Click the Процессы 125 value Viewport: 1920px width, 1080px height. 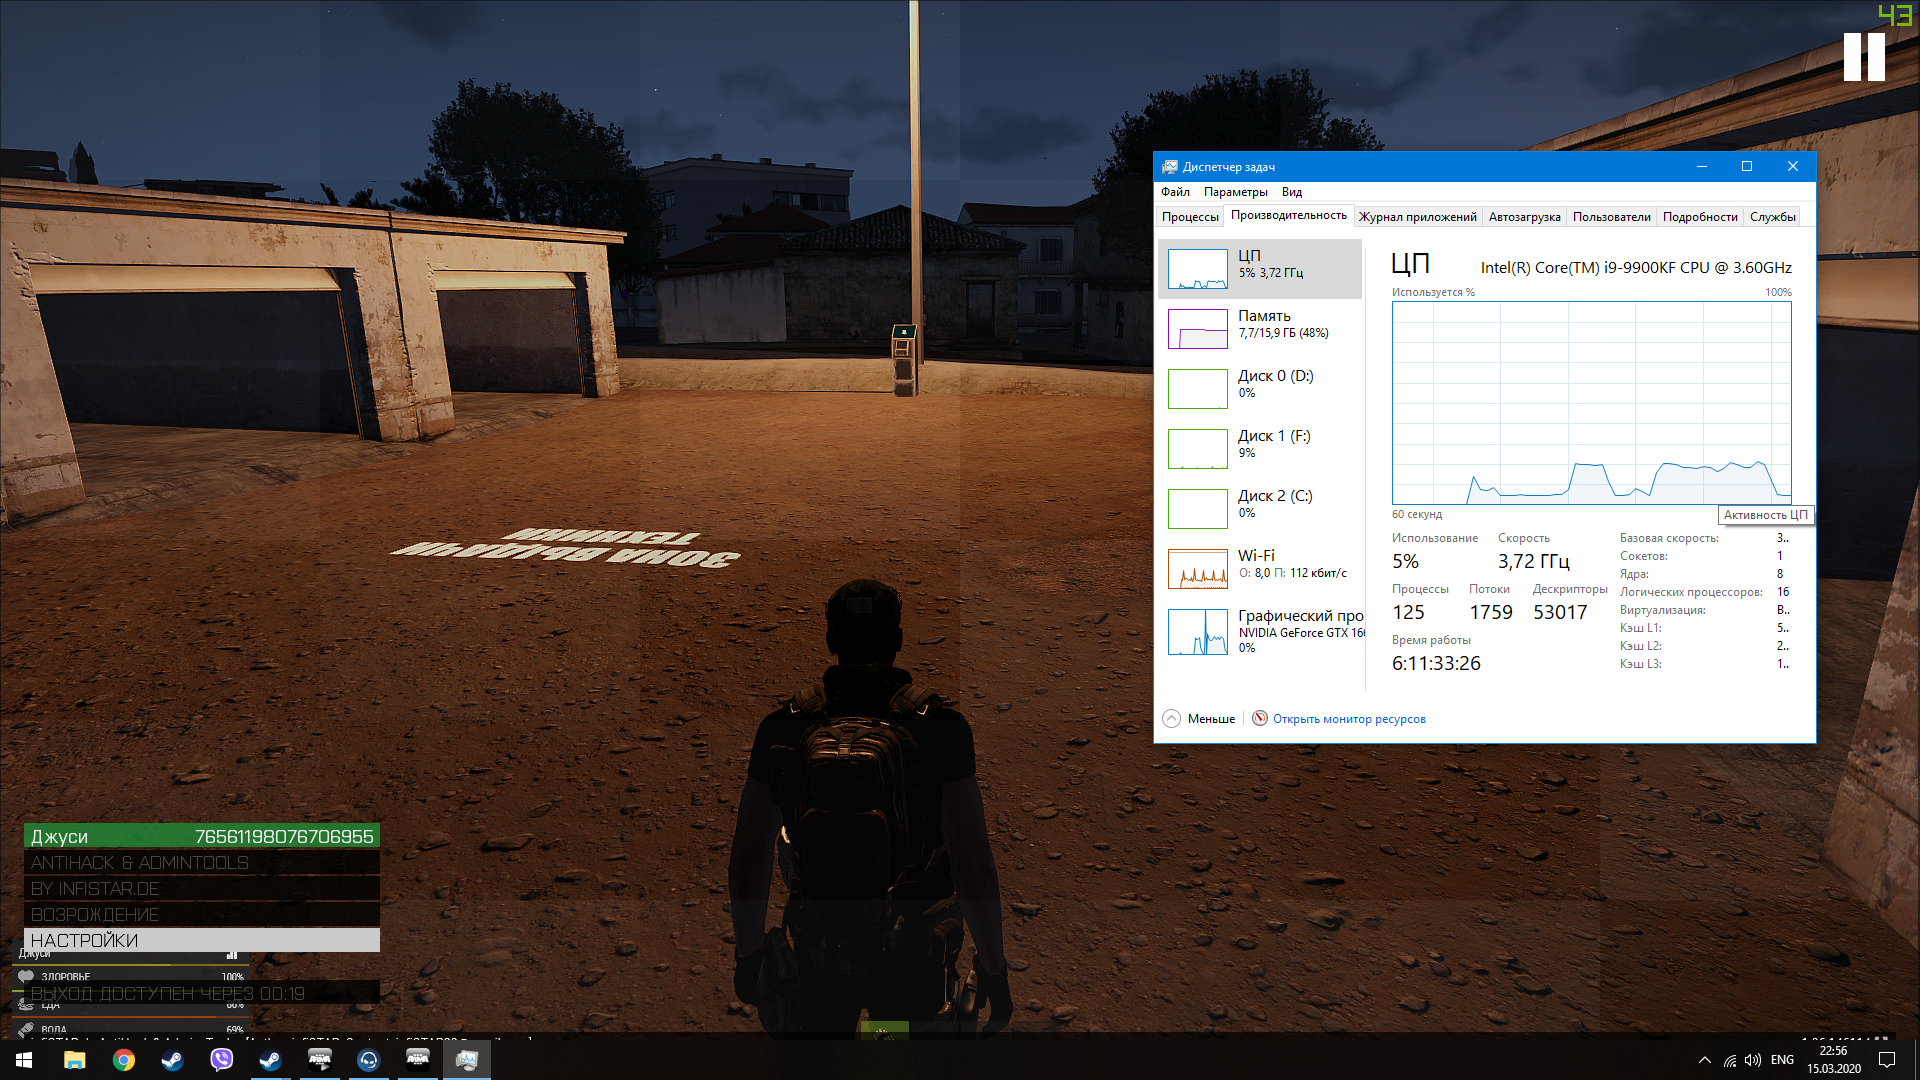[x=1408, y=613]
